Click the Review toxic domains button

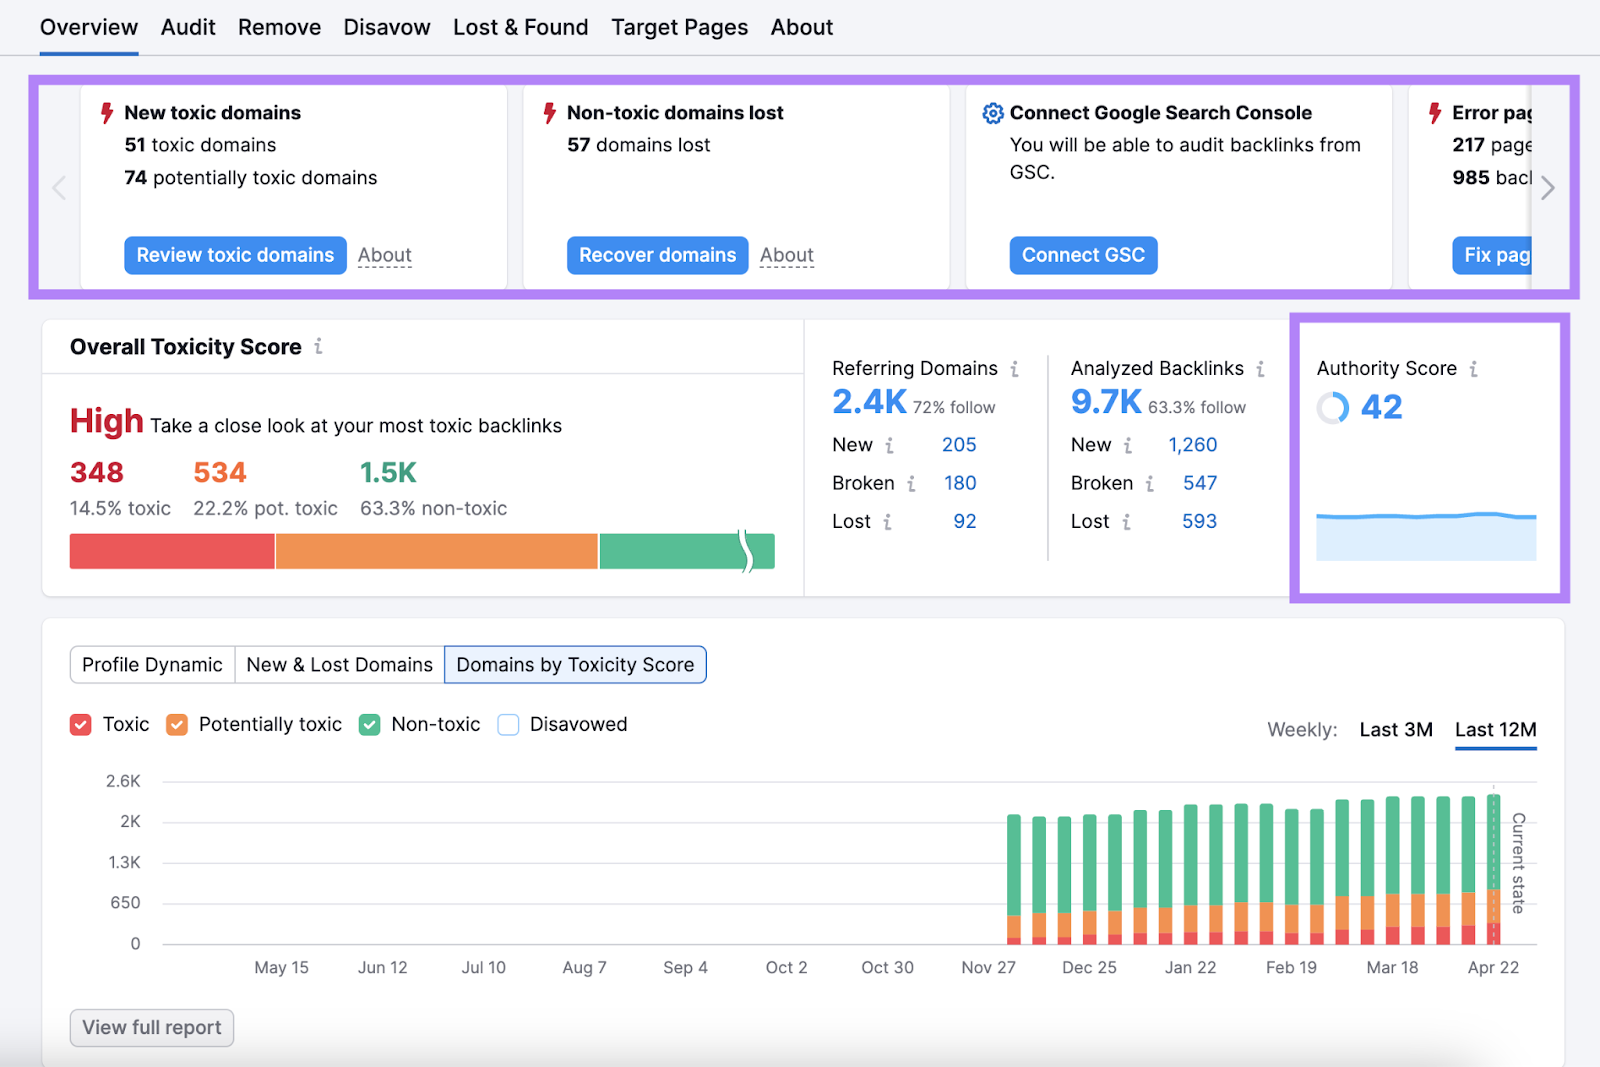click(x=234, y=255)
